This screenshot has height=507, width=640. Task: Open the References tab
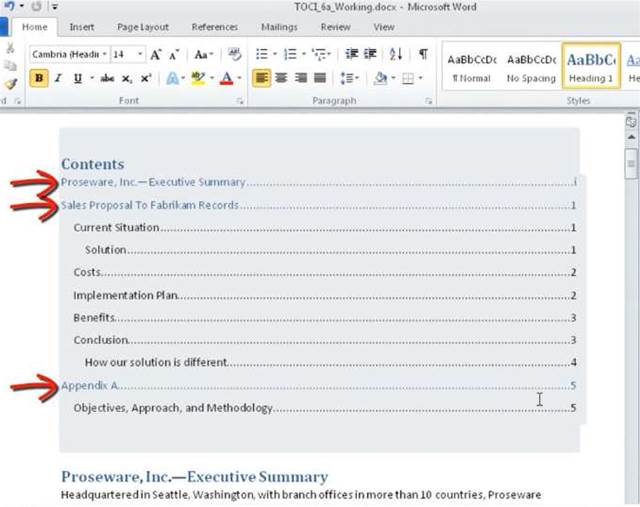(215, 27)
